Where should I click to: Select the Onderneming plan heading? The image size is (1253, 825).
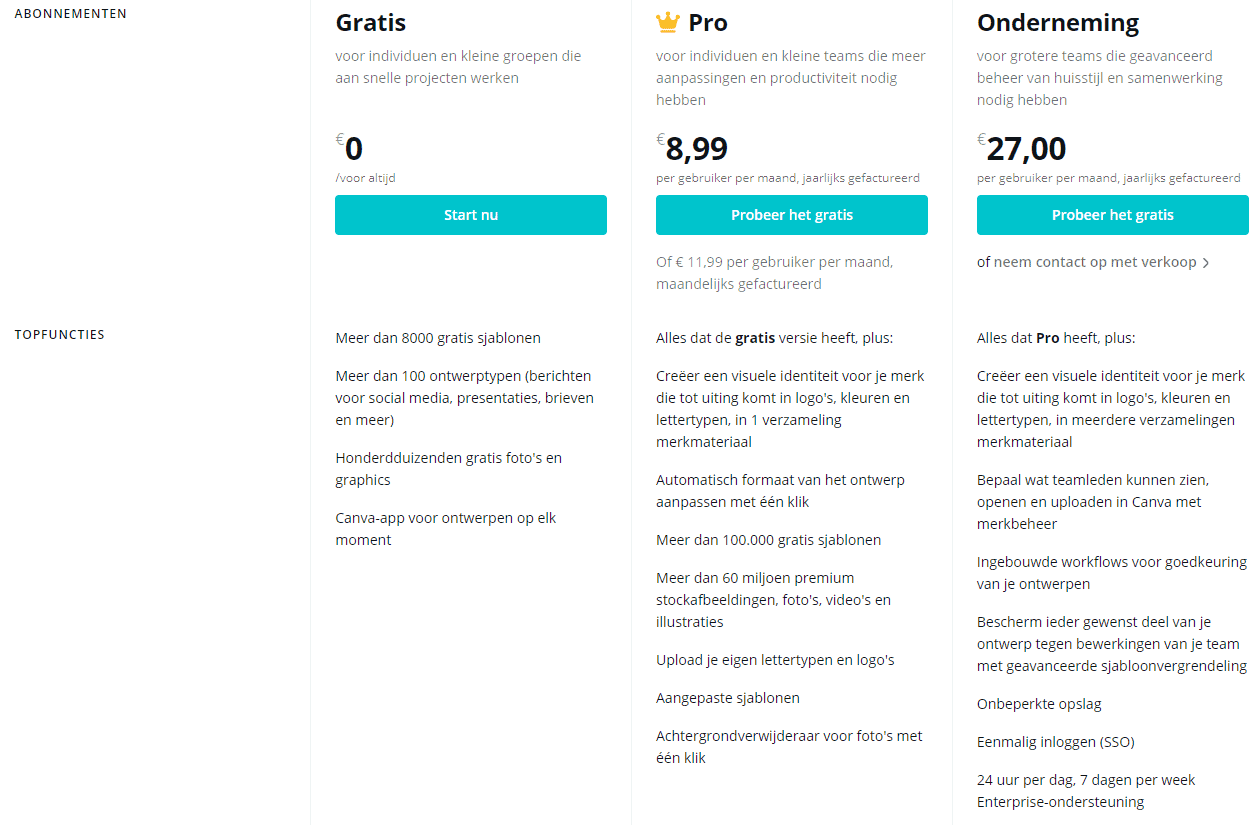point(1058,23)
